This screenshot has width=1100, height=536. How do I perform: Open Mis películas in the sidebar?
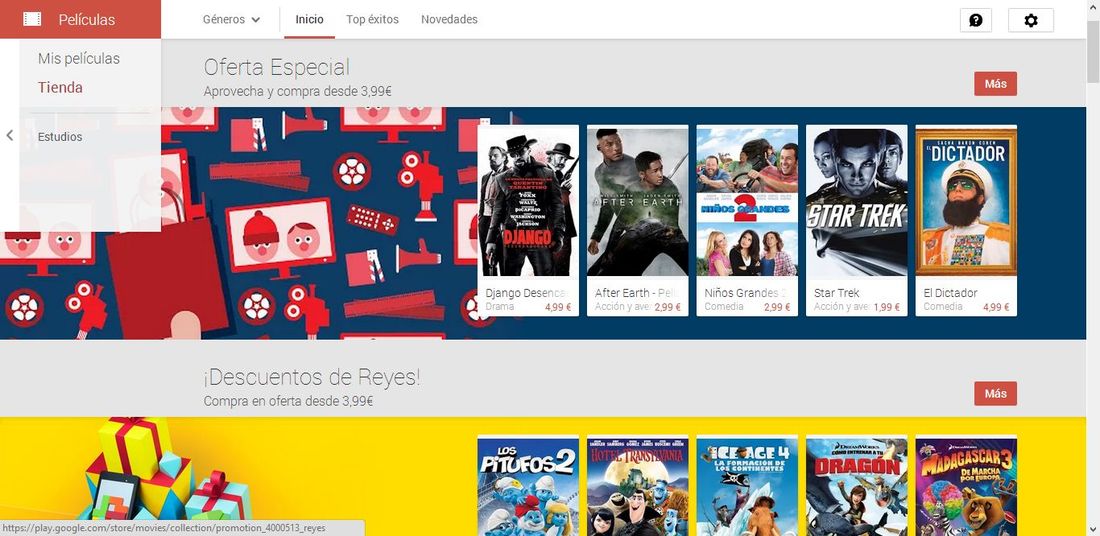coord(79,58)
